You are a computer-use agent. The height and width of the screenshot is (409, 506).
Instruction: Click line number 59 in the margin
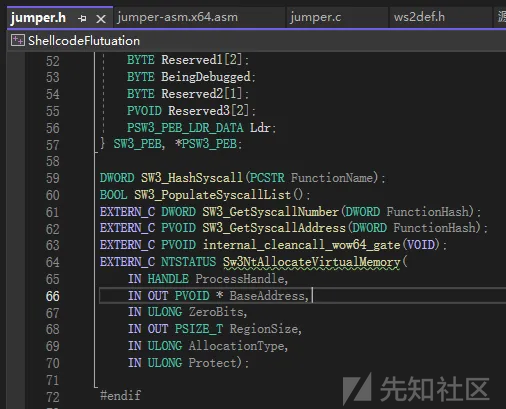[53, 178]
